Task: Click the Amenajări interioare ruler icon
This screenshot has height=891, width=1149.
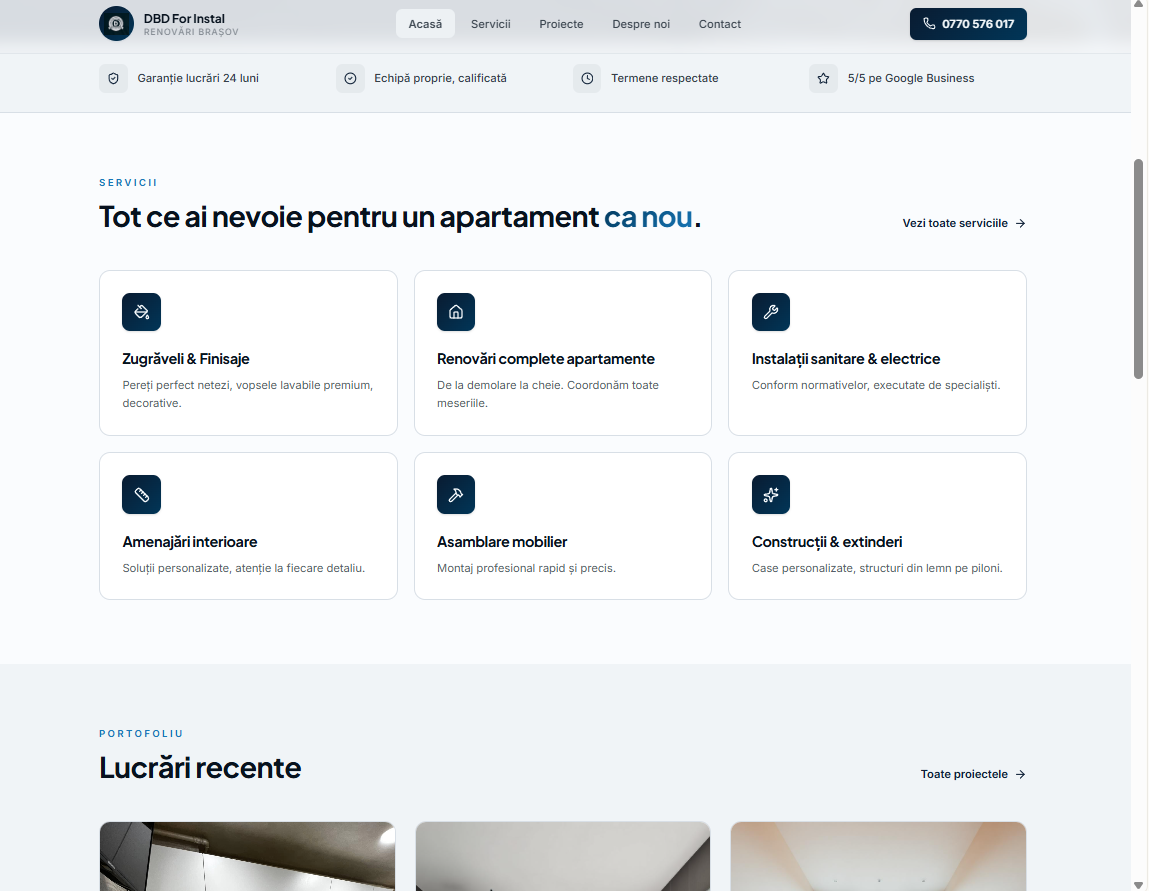Action: pyautogui.click(x=141, y=494)
